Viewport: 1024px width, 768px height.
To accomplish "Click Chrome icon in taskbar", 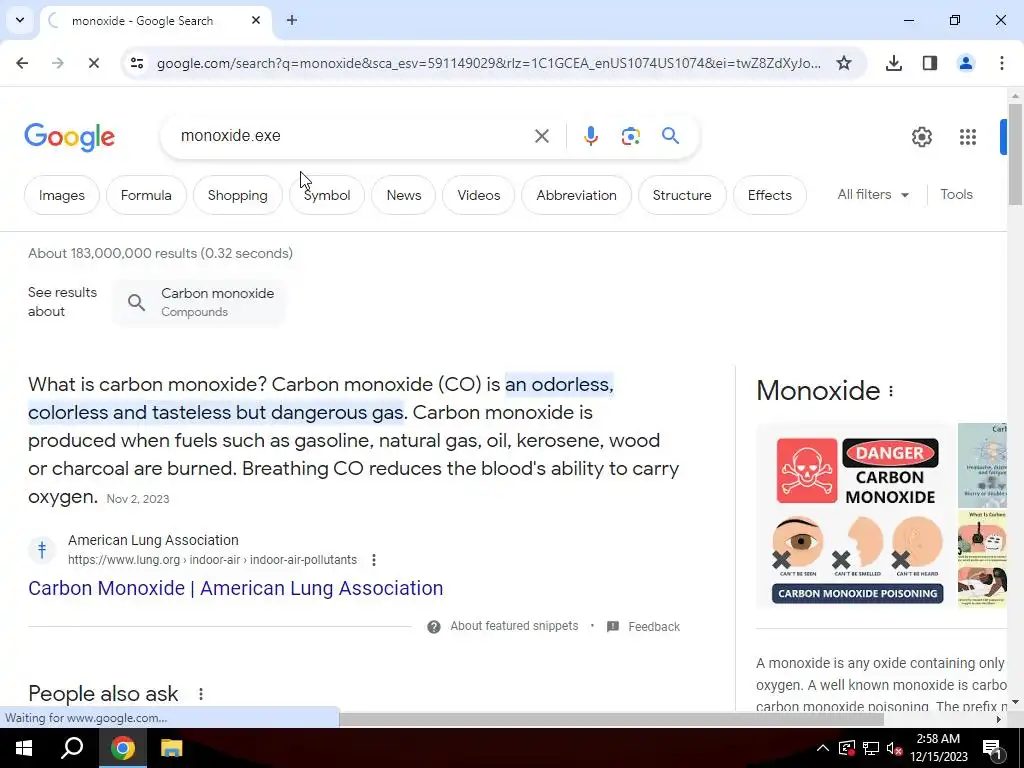I will pos(122,748).
